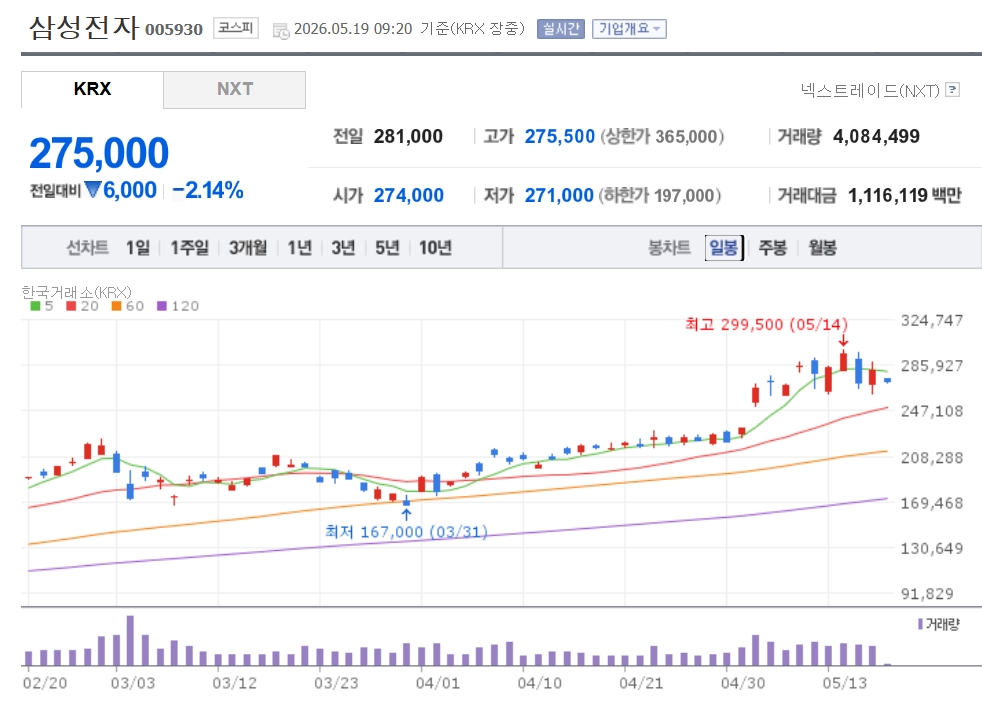Select the 일봉 daily candle option
982x712 pixels.
(724, 247)
